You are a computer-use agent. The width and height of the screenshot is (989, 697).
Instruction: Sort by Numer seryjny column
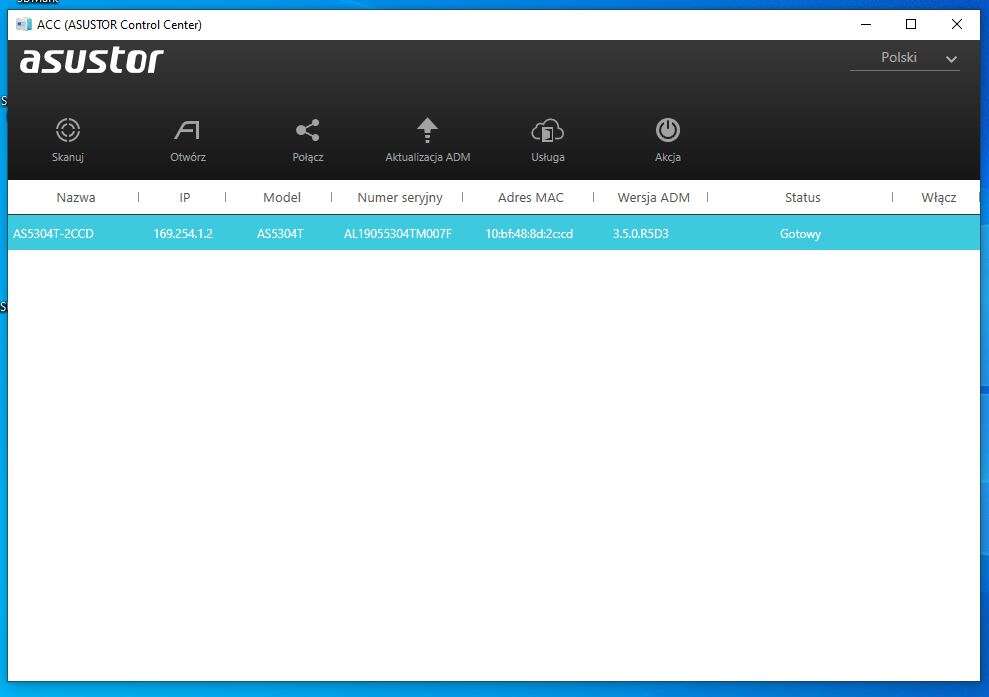point(399,198)
